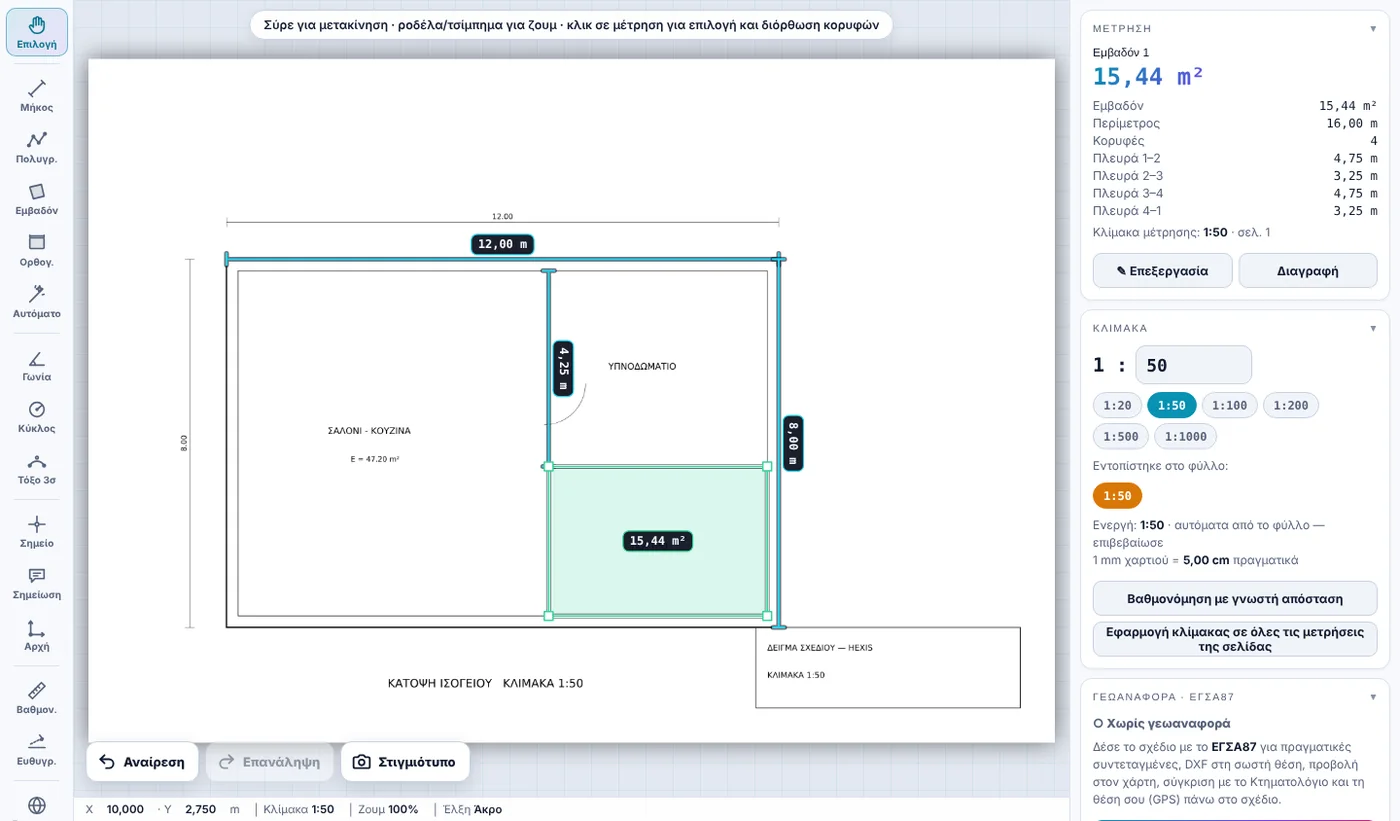This screenshot has width=1400, height=821.
Task: Collapse the ΓΕΩΑΝΑΦΟΡΑ · ΕΓΣΑ87 panel
Action: click(1373, 697)
